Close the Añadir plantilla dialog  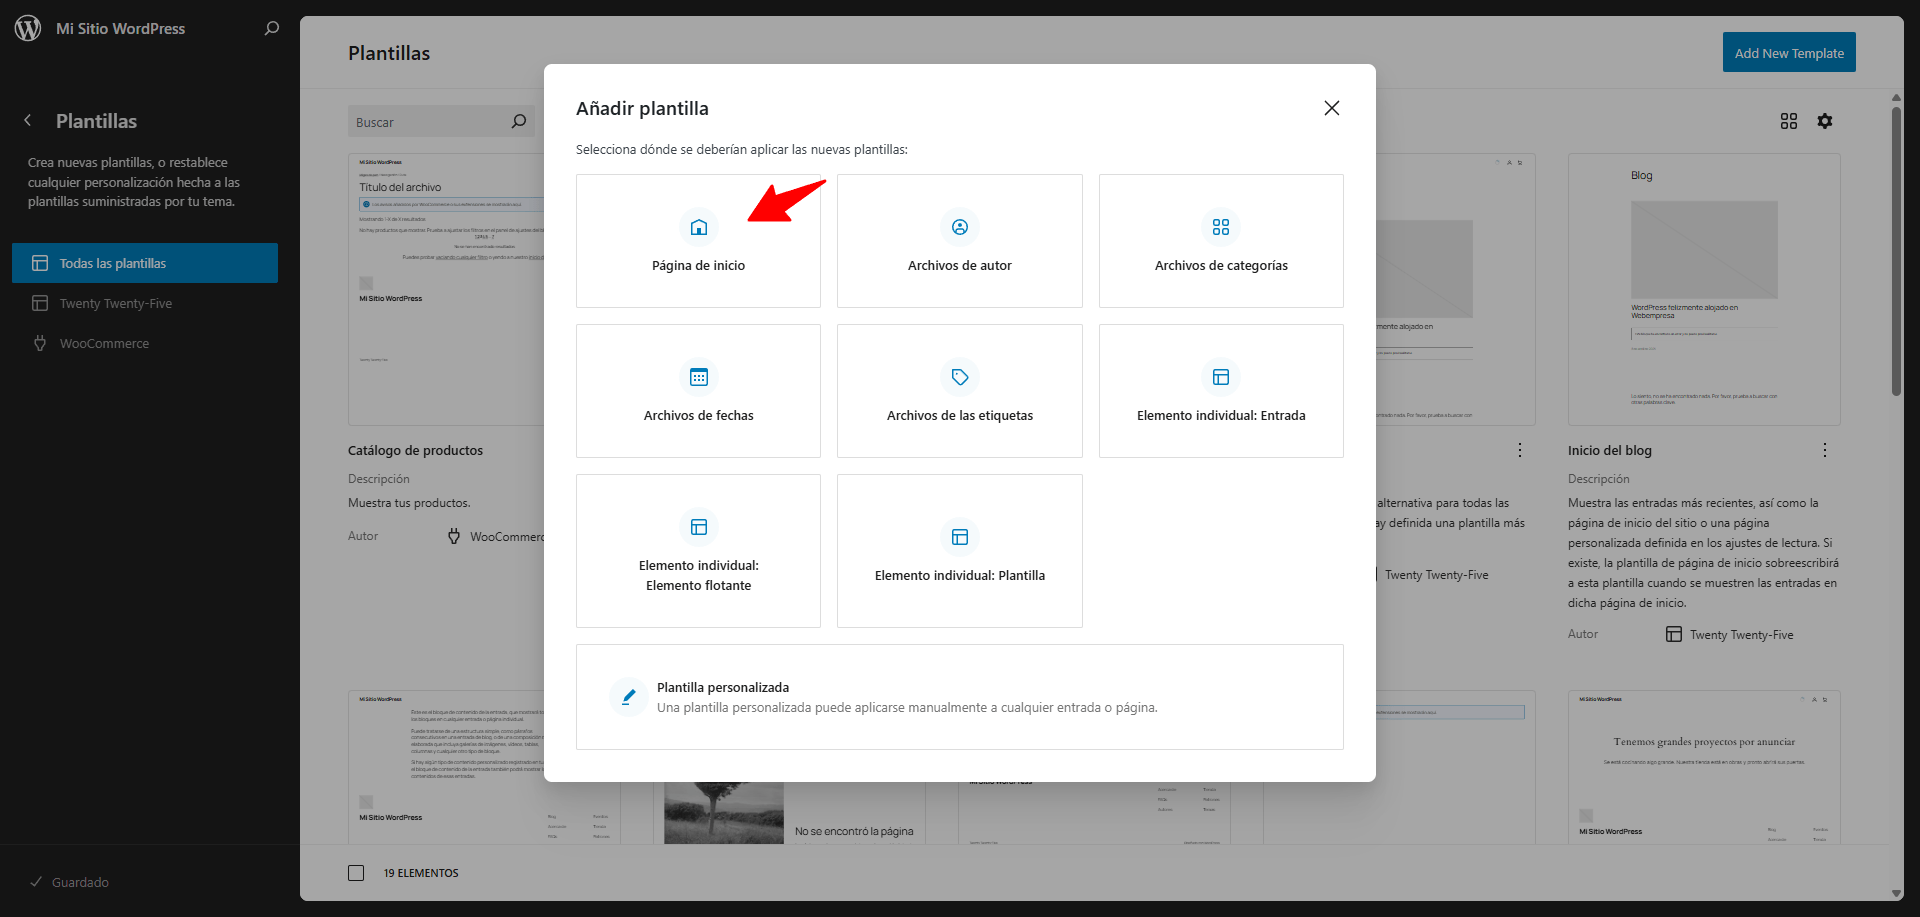coord(1331,108)
